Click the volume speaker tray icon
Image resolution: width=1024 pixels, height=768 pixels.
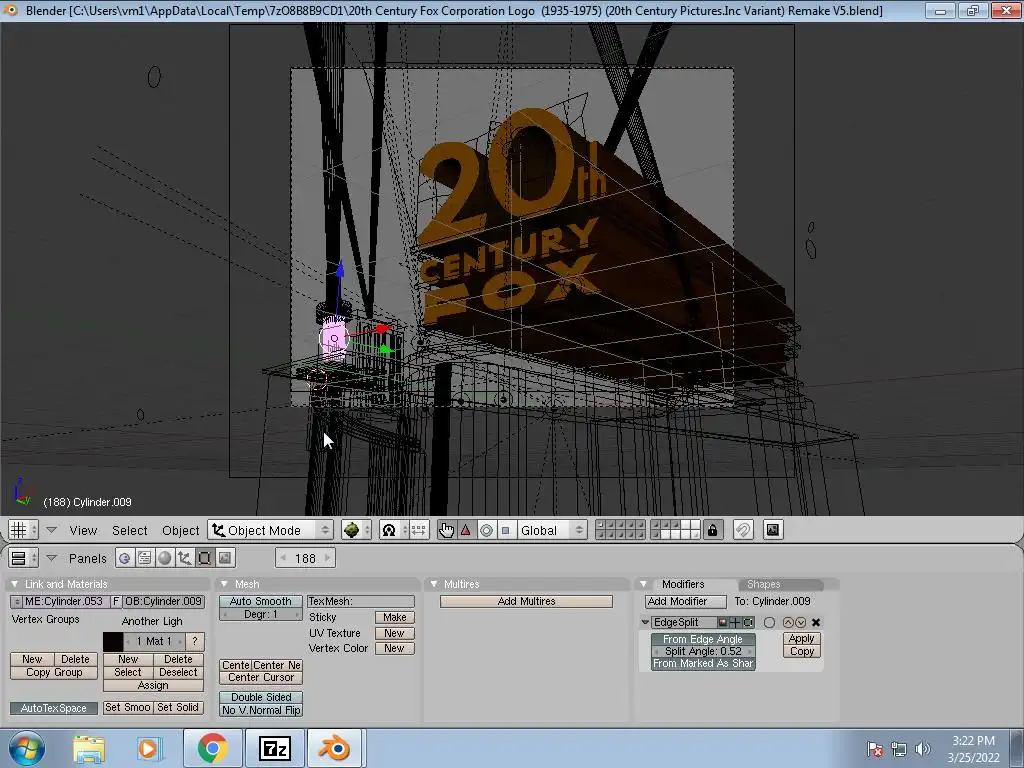click(922, 749)
